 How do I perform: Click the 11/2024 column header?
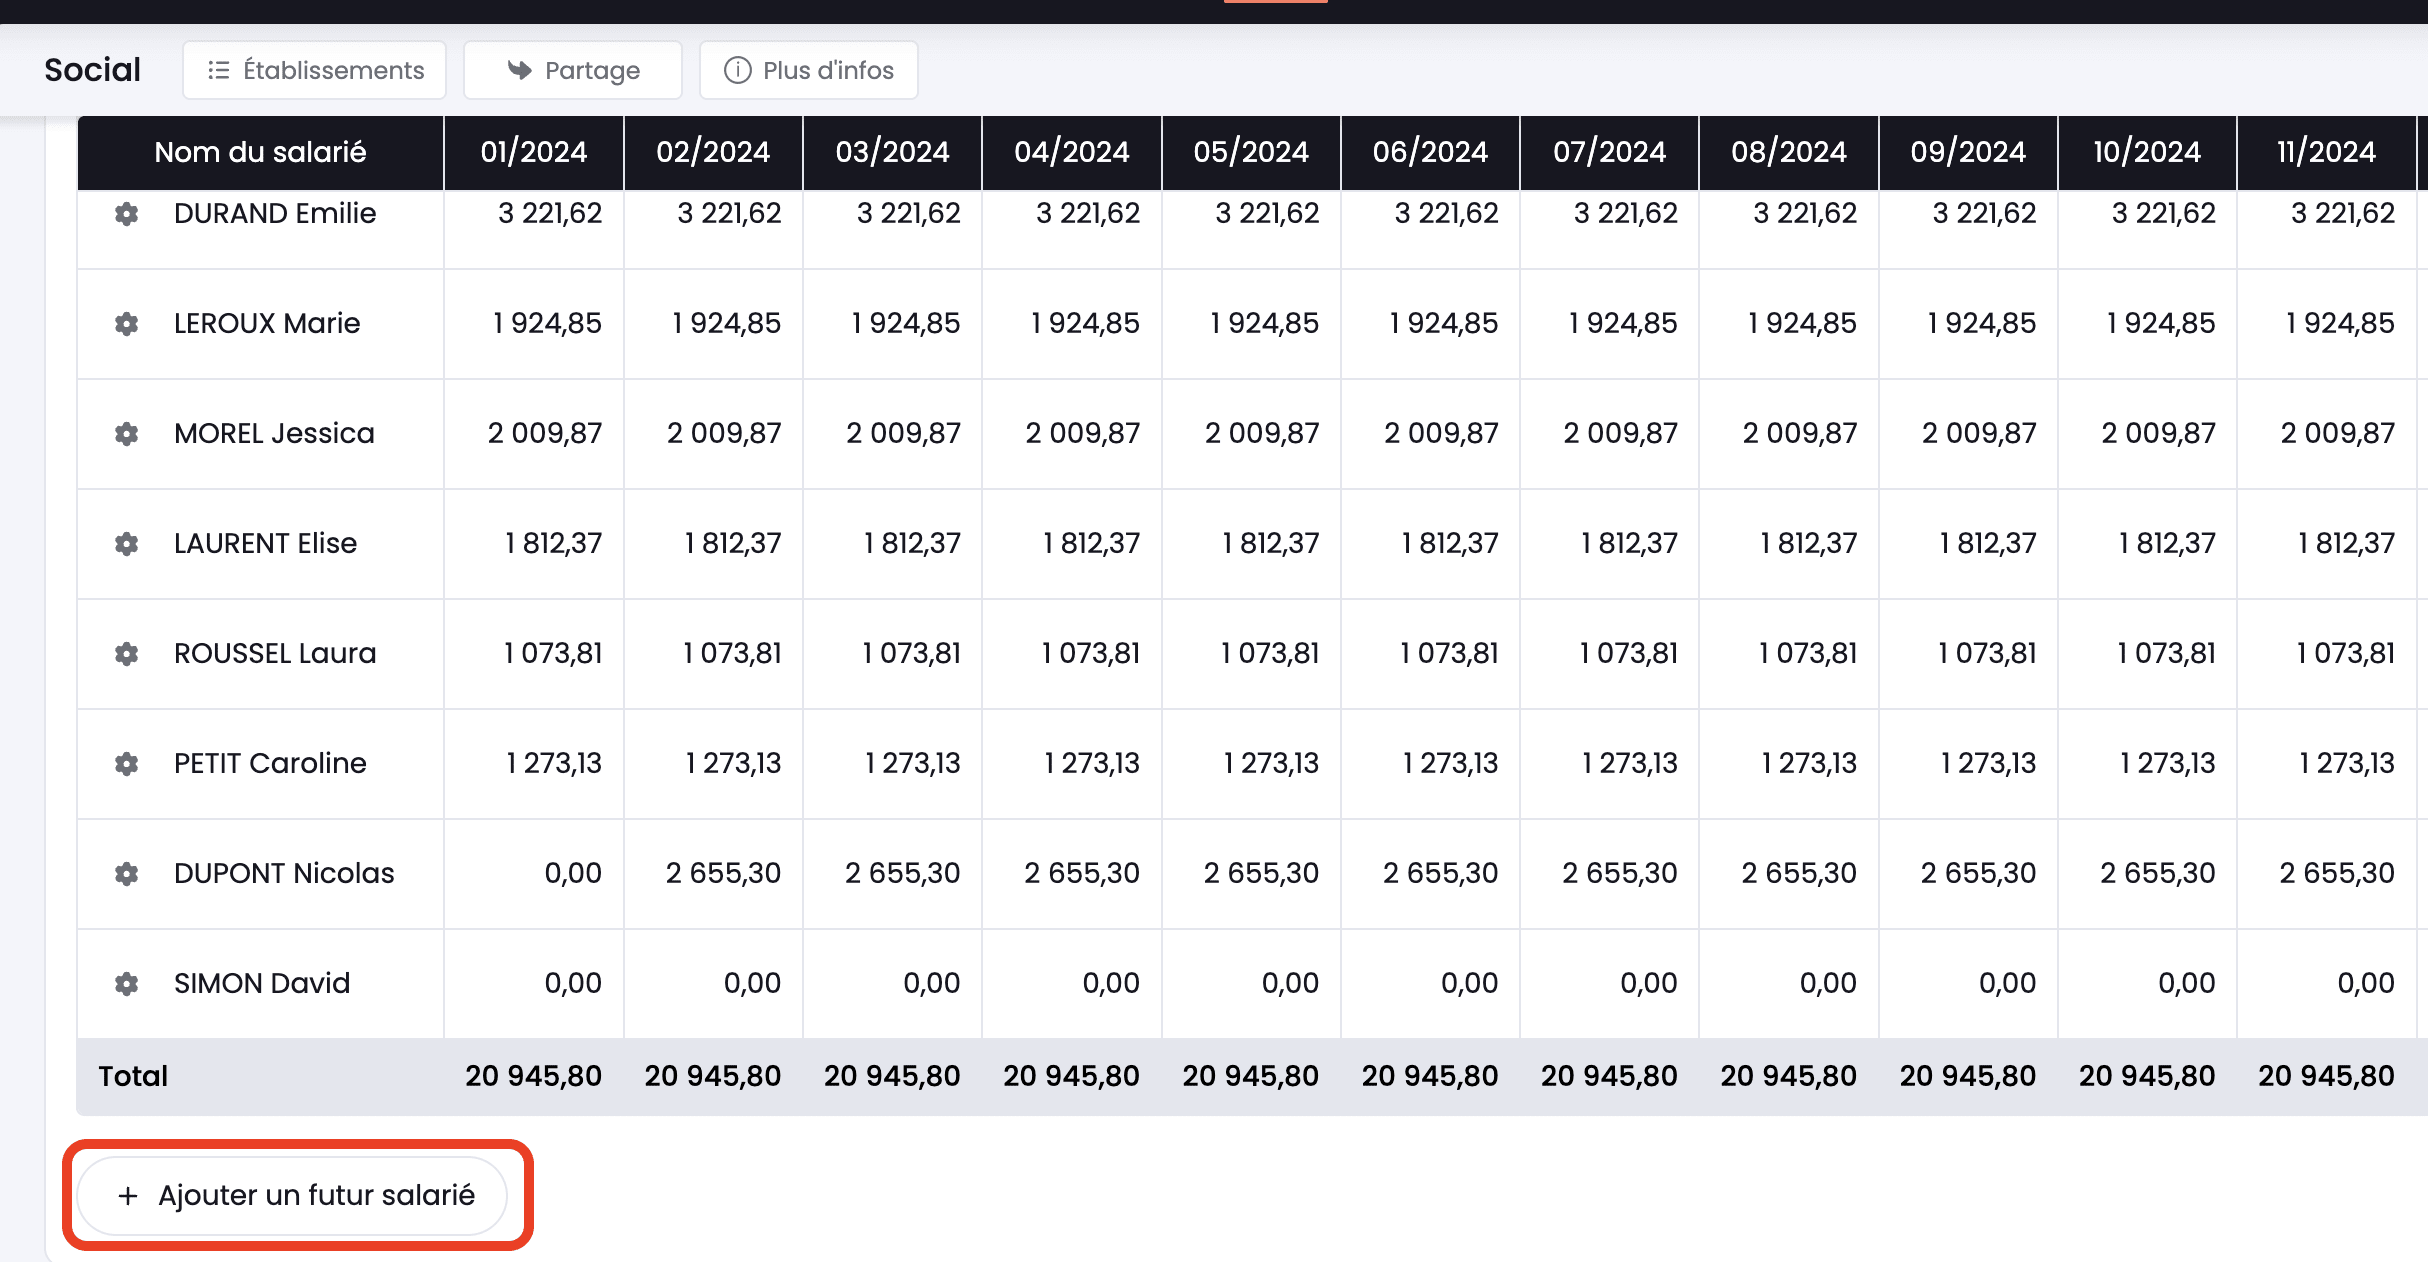[x=2325, y=152]
